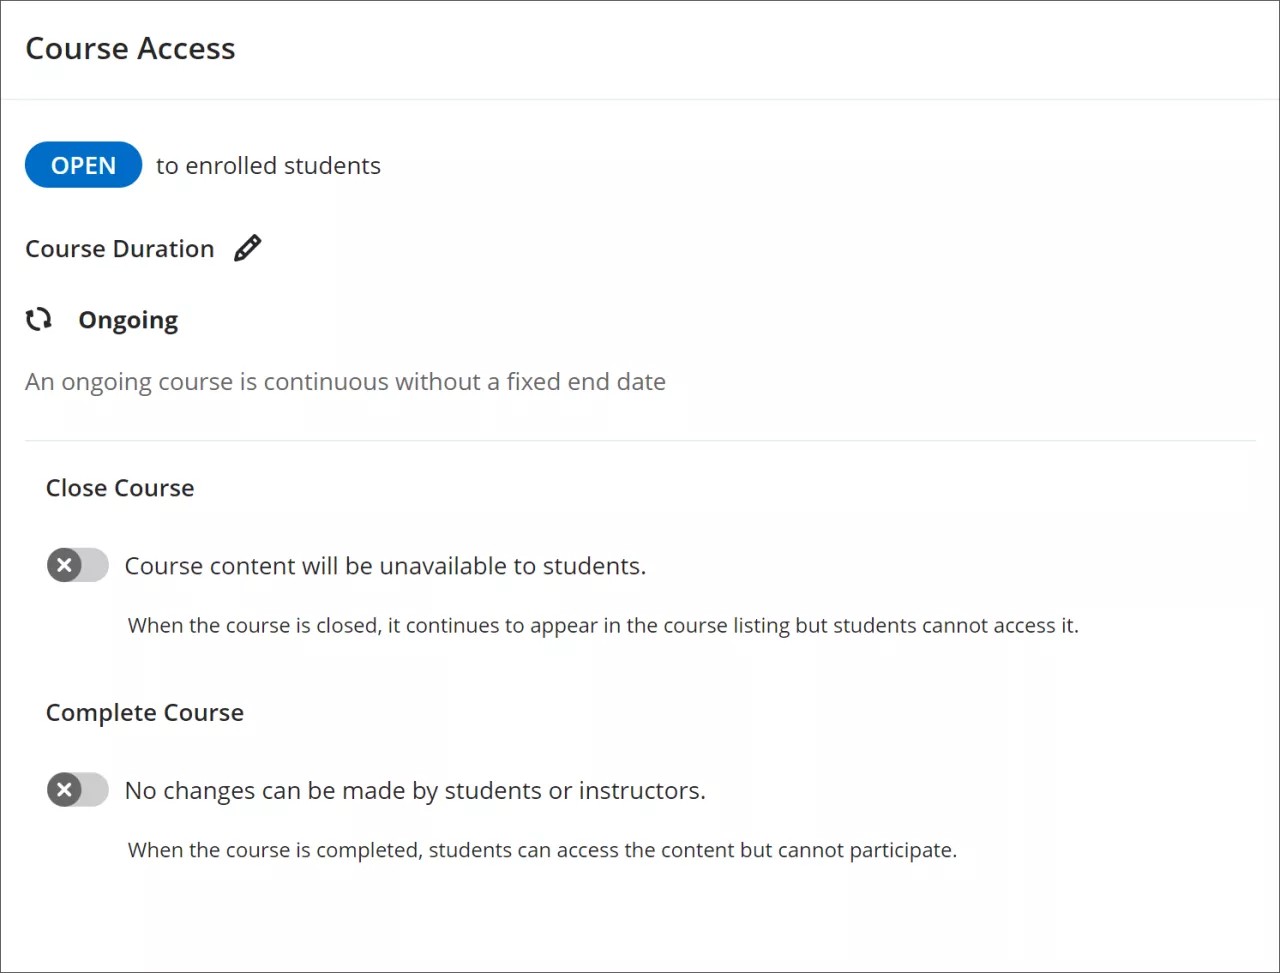This screenshot has height=973, width=1280.
Task: Click the X icon inside Close Course toggle
Action: [x=63, y=565]
